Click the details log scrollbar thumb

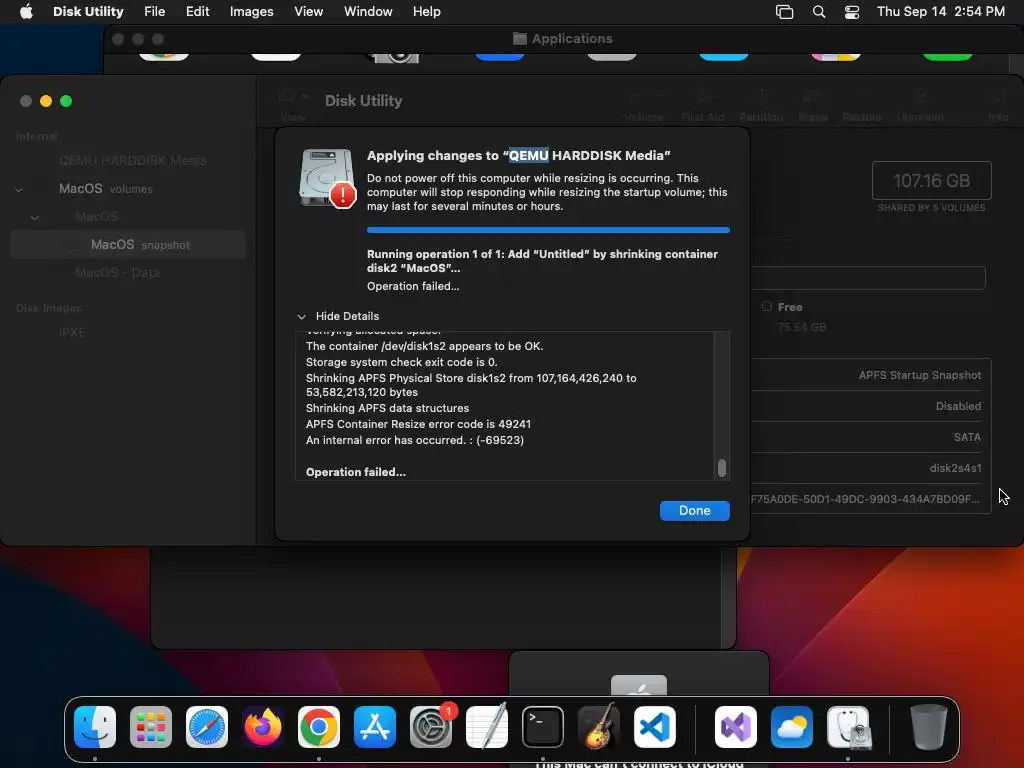point(722,468)
